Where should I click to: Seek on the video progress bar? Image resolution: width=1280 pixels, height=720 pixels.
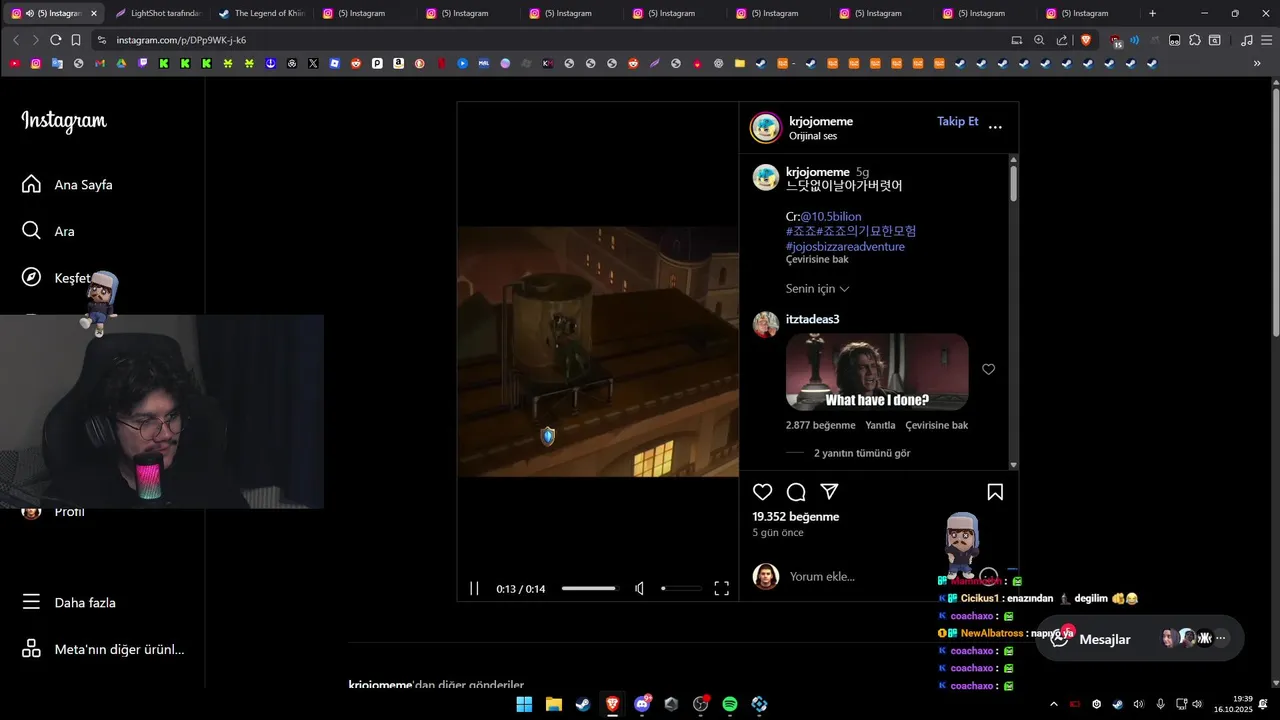(x=589, y=589)
